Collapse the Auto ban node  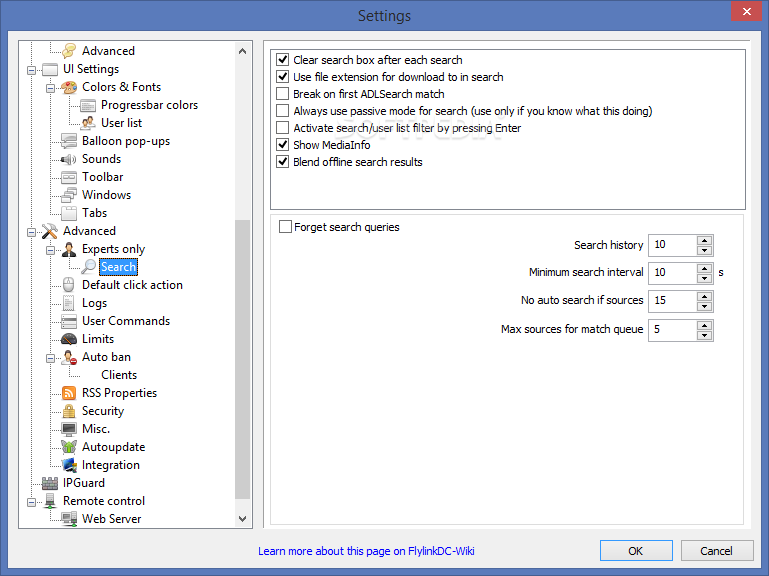51,358
